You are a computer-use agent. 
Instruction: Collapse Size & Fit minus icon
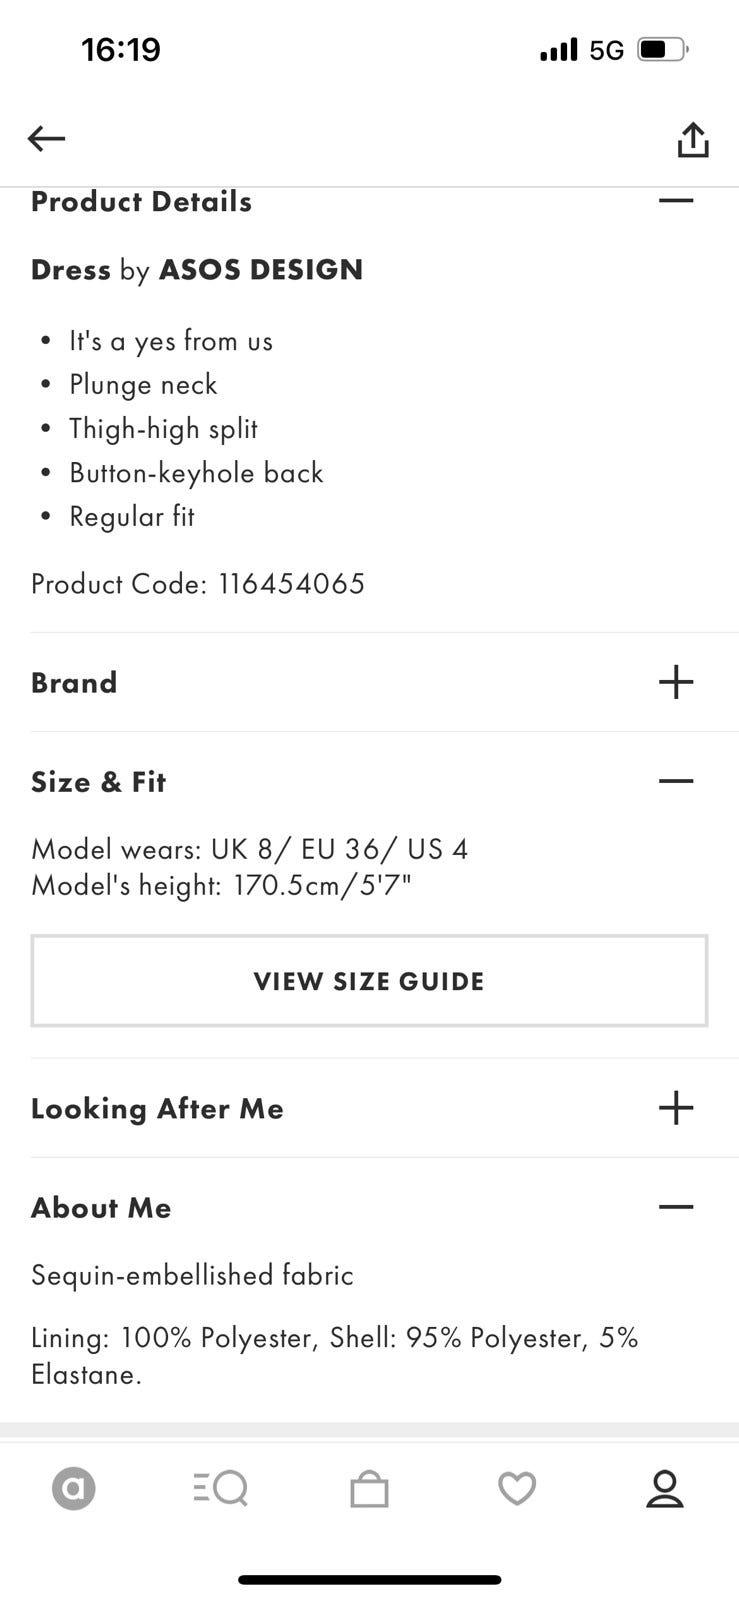pos(676,781)
